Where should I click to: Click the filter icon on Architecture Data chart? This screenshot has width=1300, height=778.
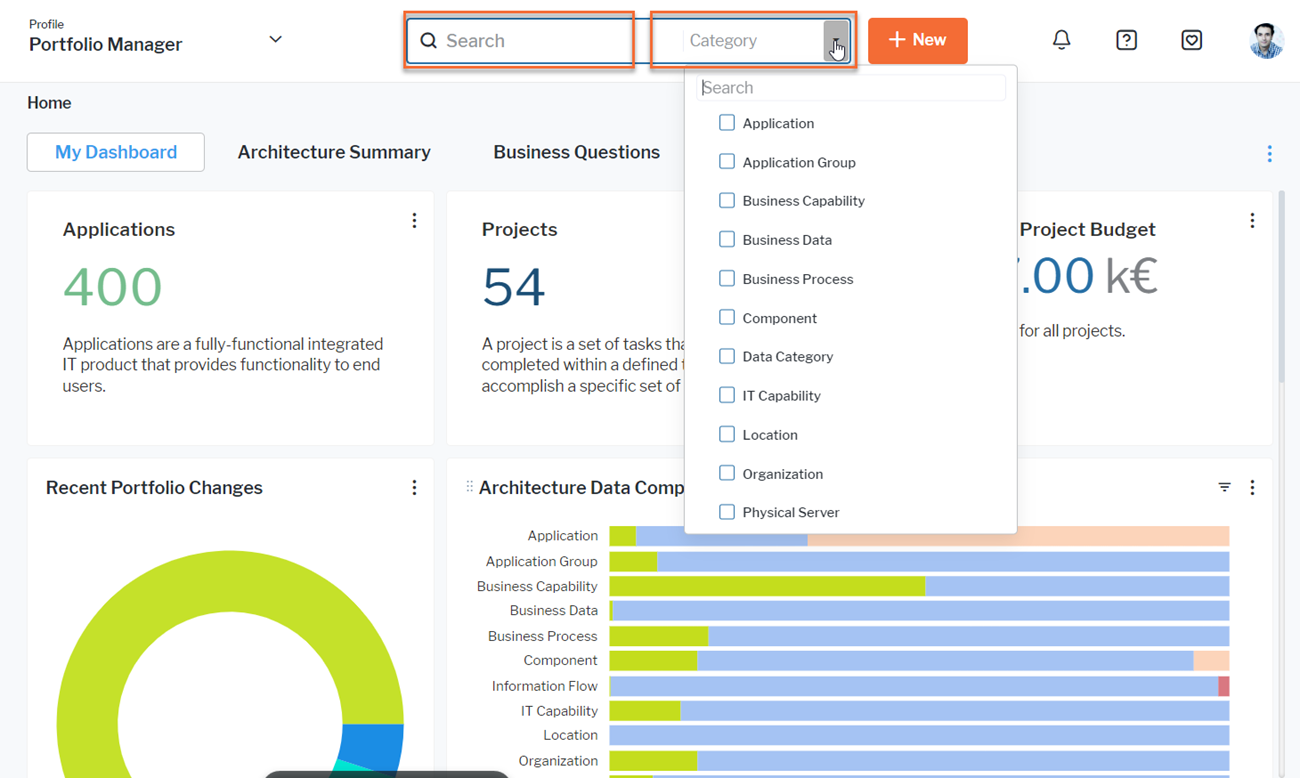(1224, 488)
